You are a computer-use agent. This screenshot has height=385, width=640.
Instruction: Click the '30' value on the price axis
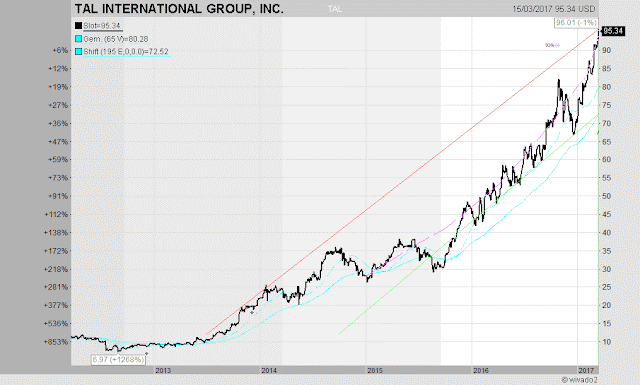607,269
